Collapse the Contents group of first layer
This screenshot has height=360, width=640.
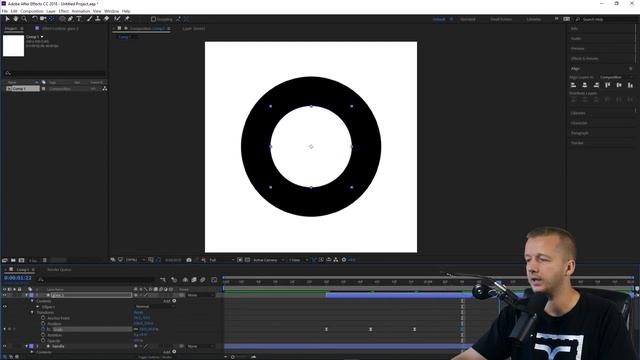click(x=32, y=301)
